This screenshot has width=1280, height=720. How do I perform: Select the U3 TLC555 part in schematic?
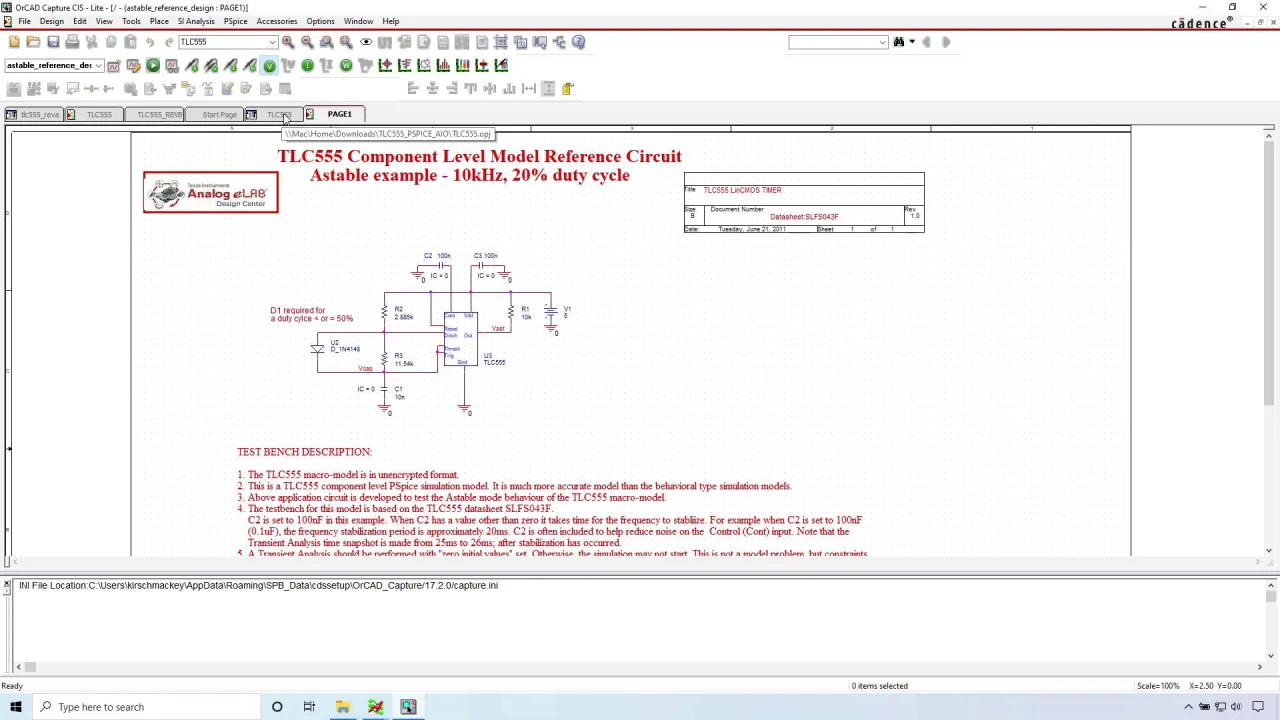[x=461, y=339]
